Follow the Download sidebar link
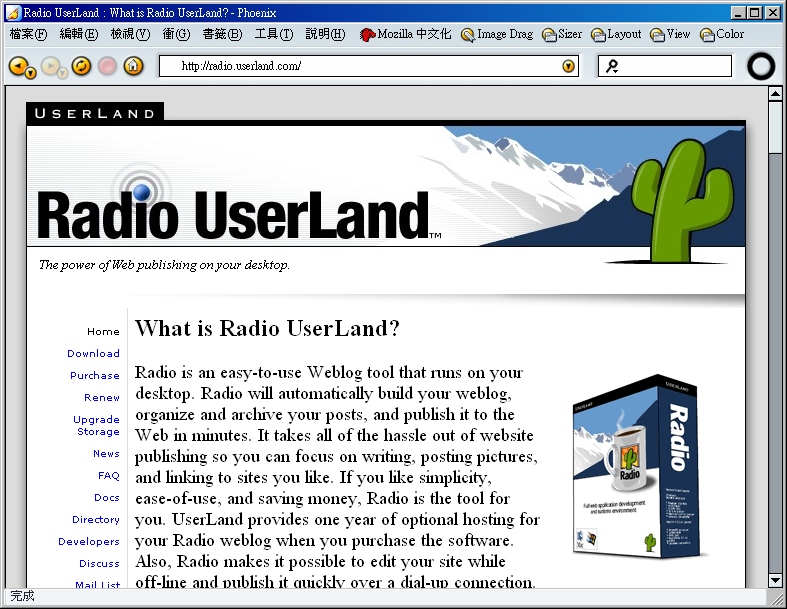 coord(93,353)
